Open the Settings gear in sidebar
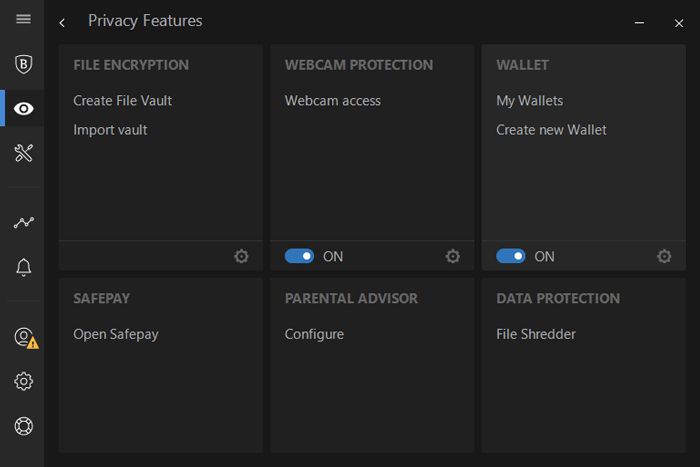This screenshot has height=467, width=700. click(24, 381)
